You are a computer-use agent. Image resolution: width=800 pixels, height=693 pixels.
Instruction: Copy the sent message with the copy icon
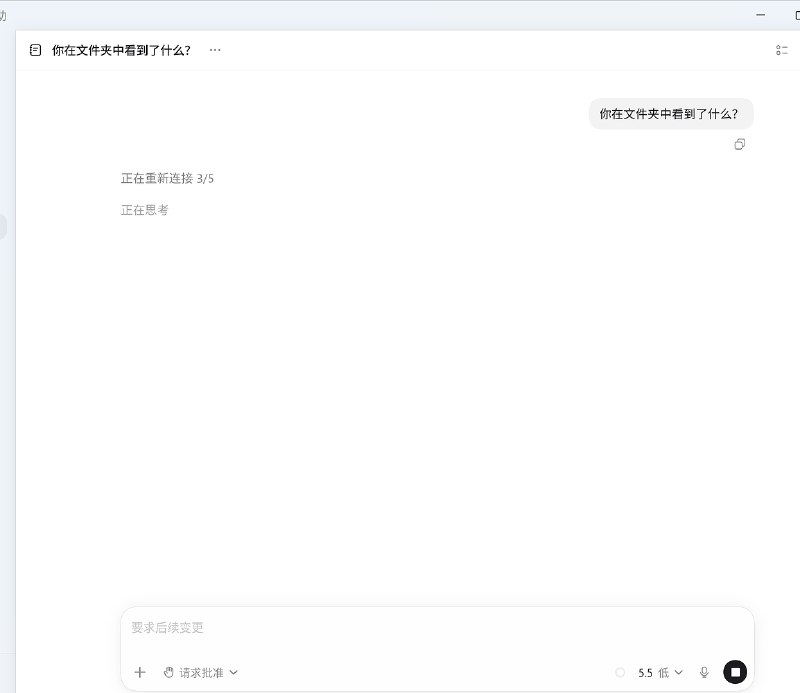click(739, 144)
